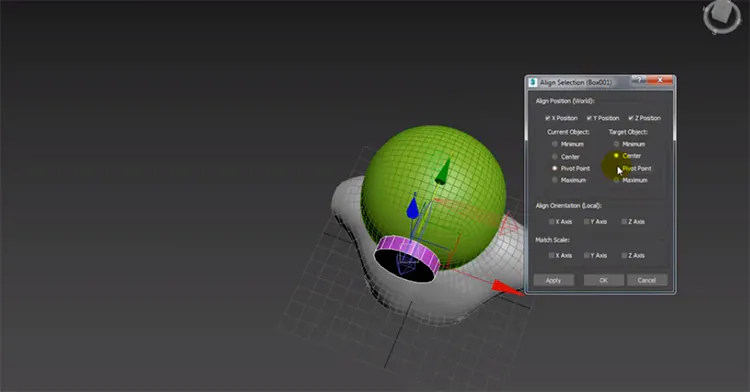The height and width of the screenshot is (392, 750).
Task: Click the red X-axis gizmo arrow
Action: [x=506, y=287]
